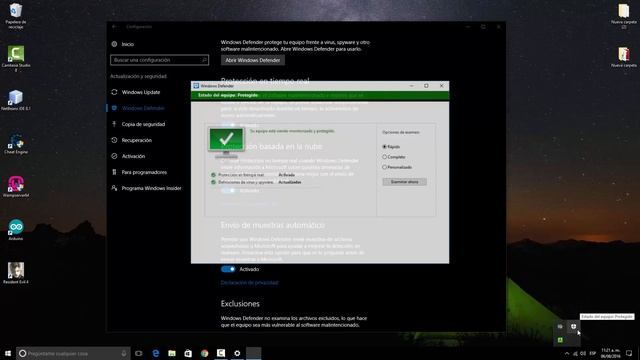Click the back arrow in Configuración window
640x360 pixels.
(x=114, y=27)
